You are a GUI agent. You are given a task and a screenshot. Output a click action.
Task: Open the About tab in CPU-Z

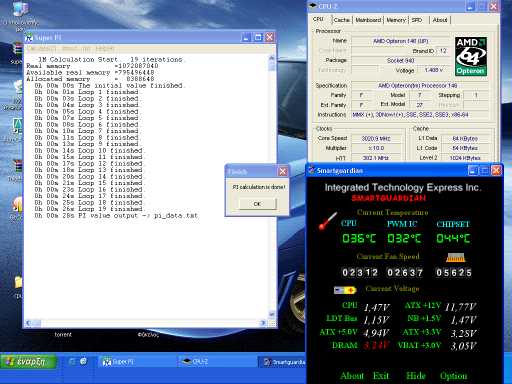coord(440,20)
